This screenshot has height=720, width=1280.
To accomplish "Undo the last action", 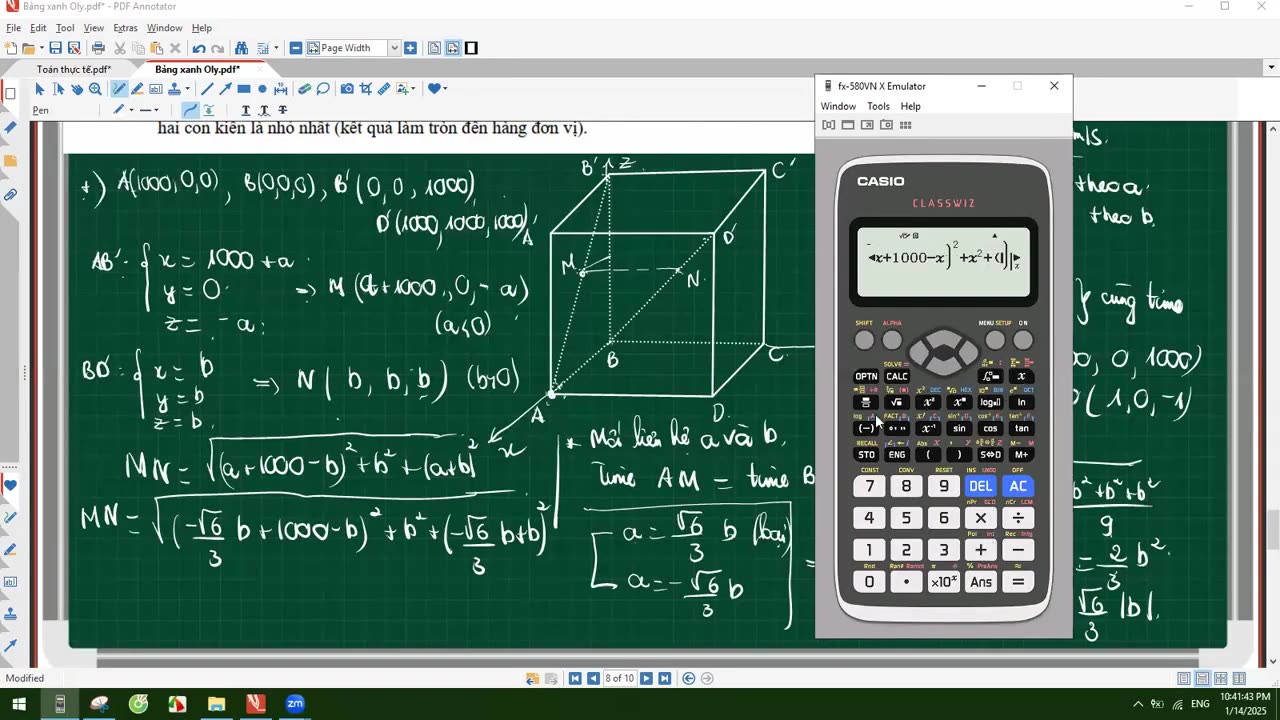I will tap(199, 48).
